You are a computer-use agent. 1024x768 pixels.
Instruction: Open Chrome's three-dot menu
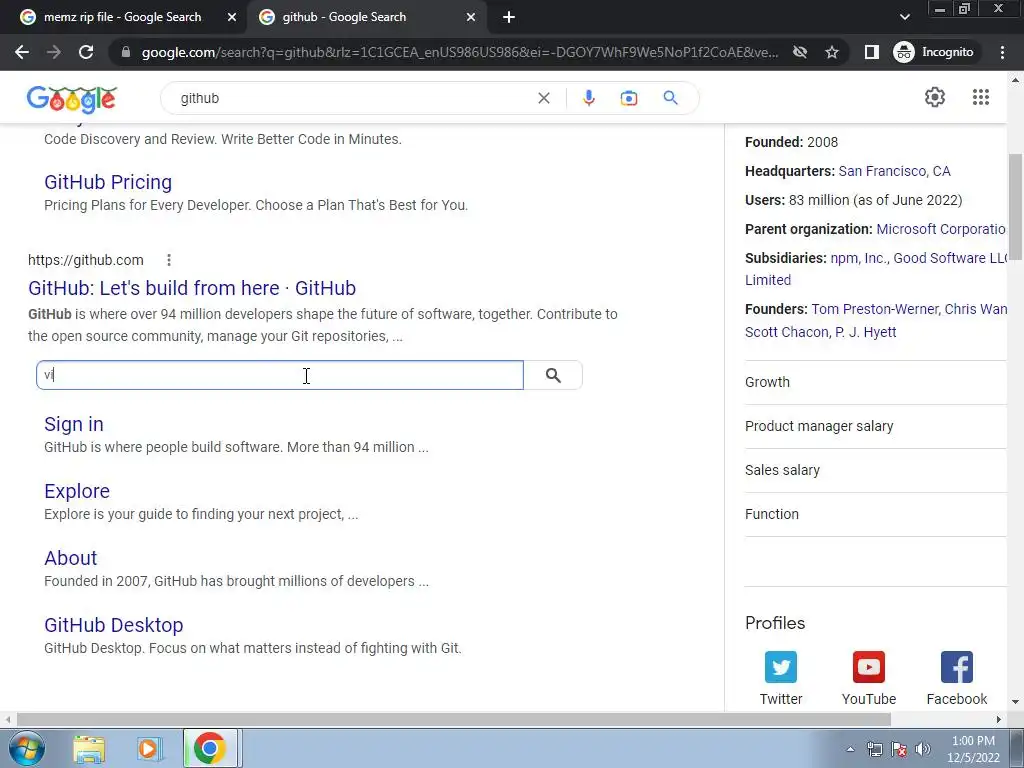[1002, 52]
